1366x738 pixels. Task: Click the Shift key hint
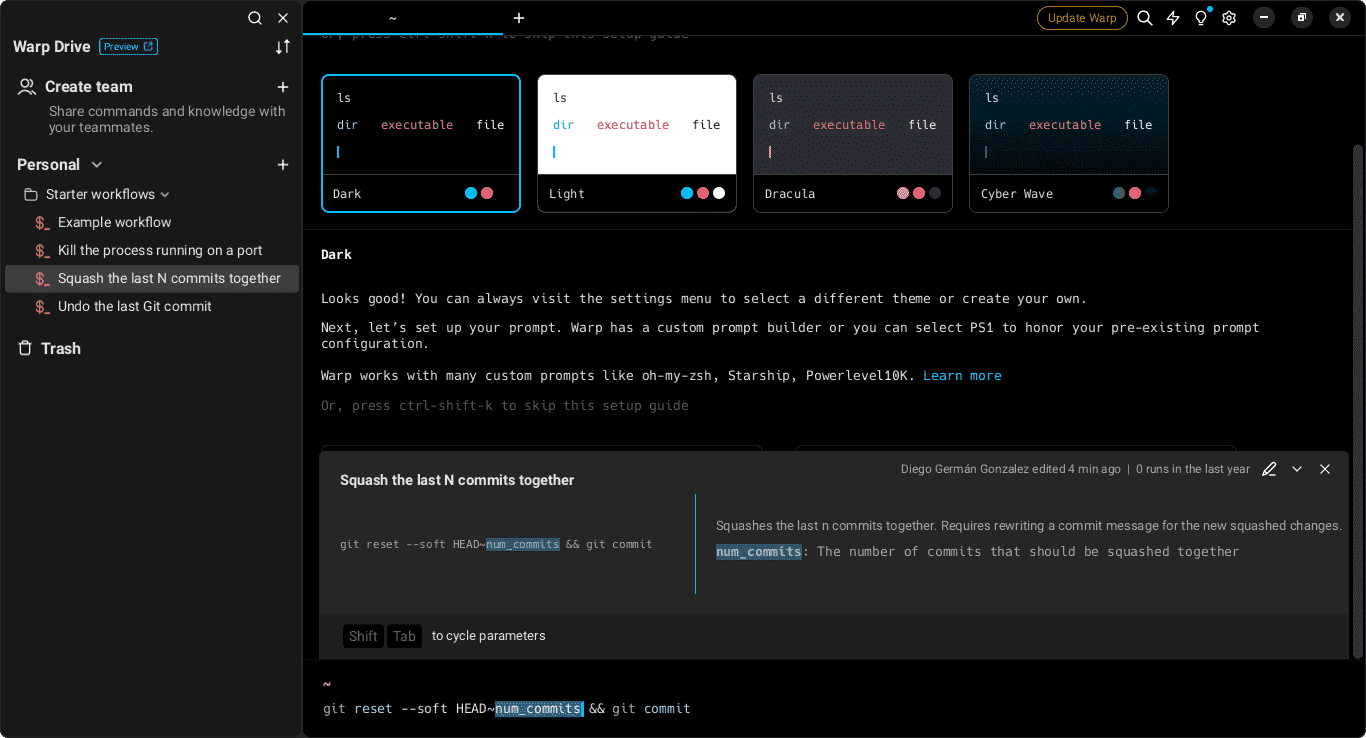(363, 636)
